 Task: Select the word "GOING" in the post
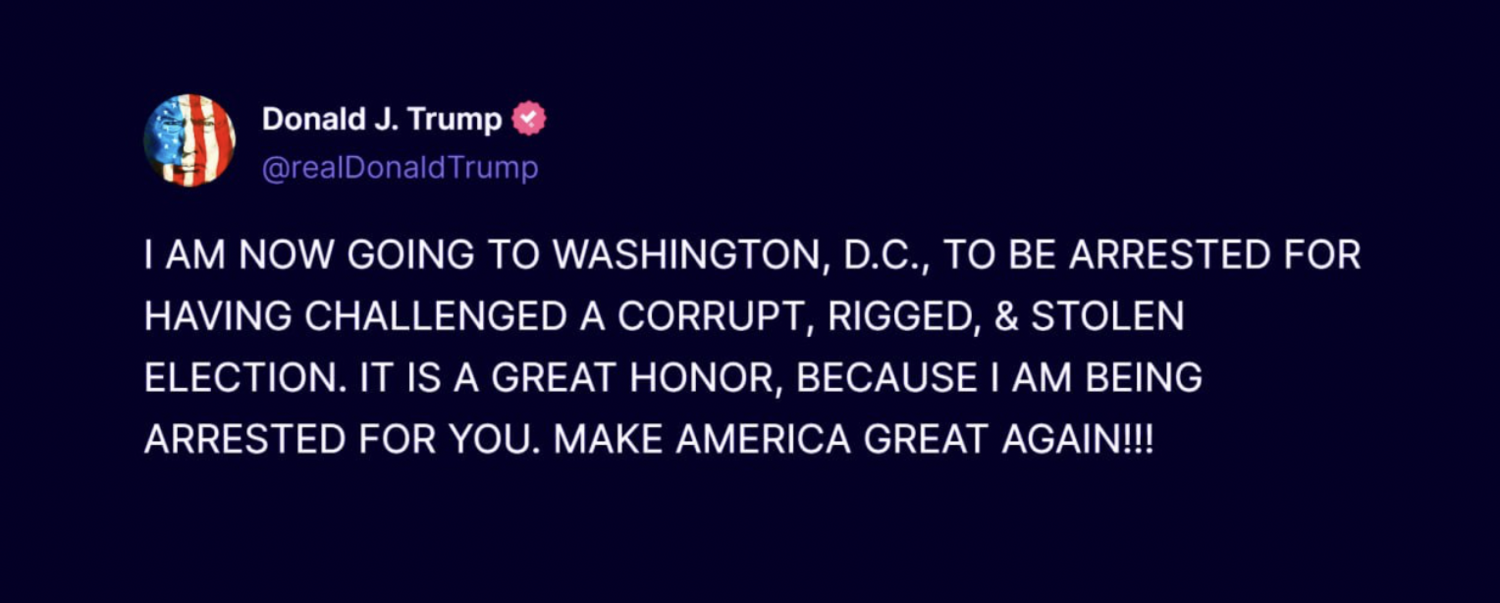390,256
